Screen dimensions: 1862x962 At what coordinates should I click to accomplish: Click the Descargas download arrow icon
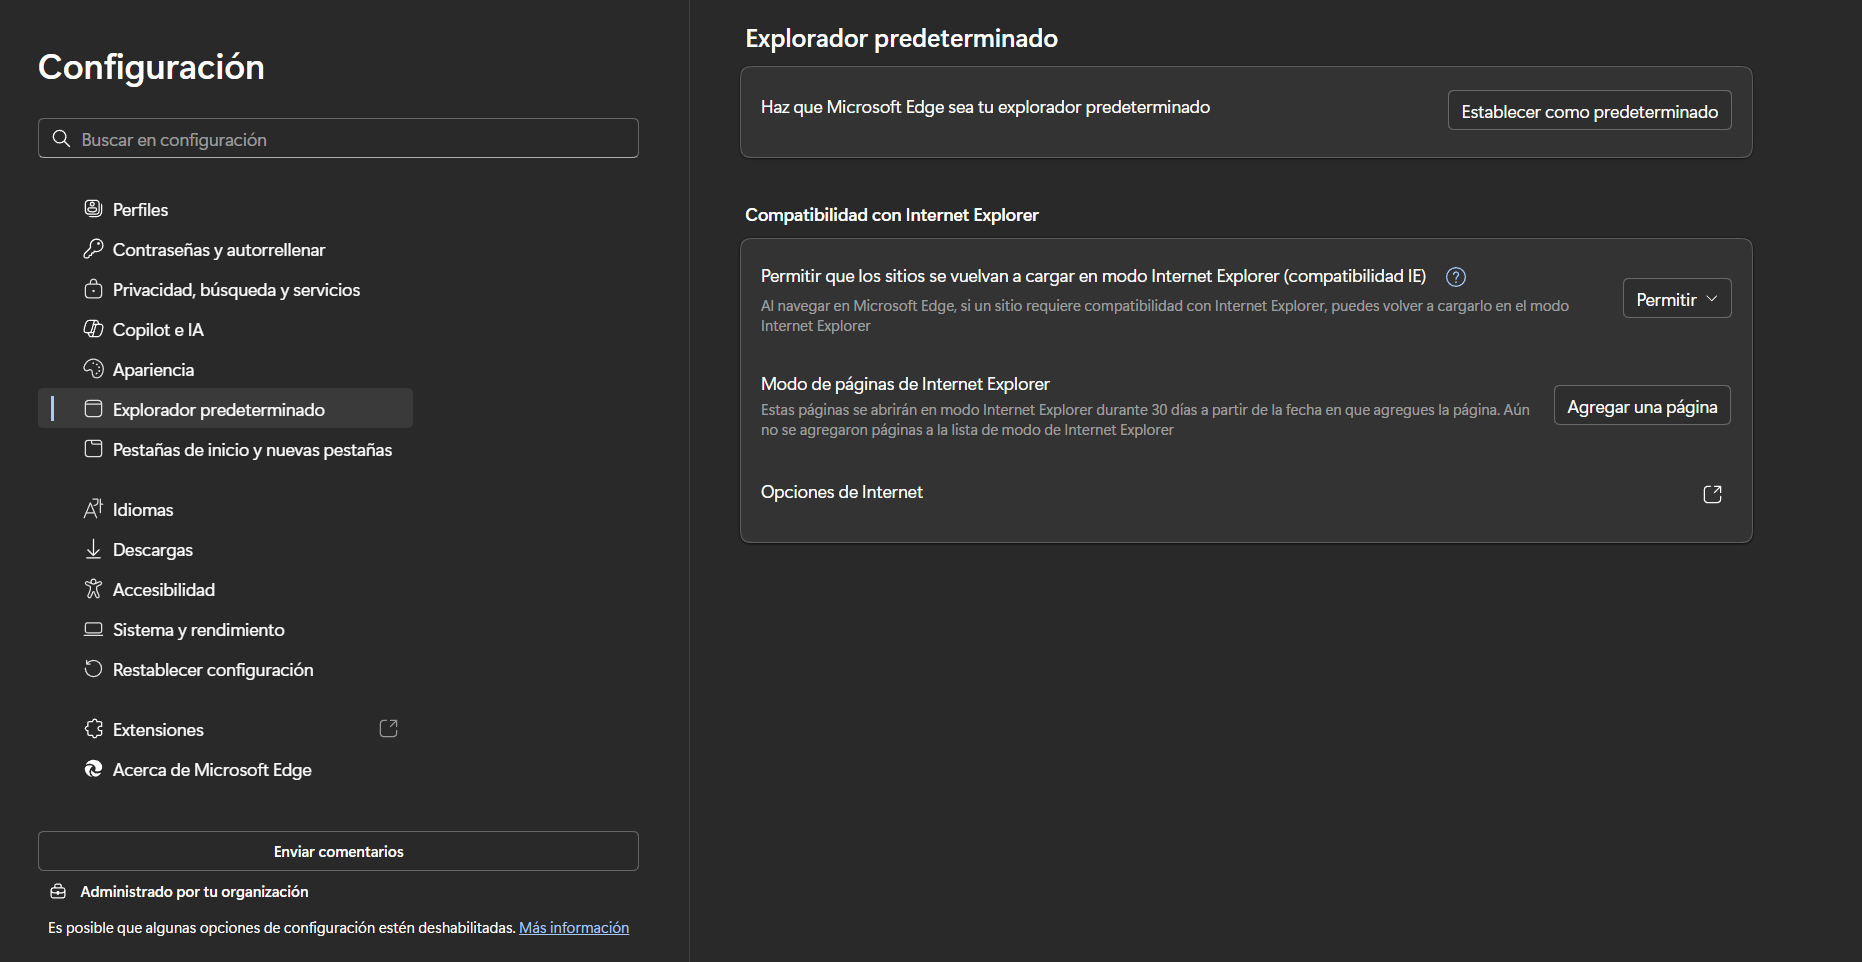click(x=93, y=548)
